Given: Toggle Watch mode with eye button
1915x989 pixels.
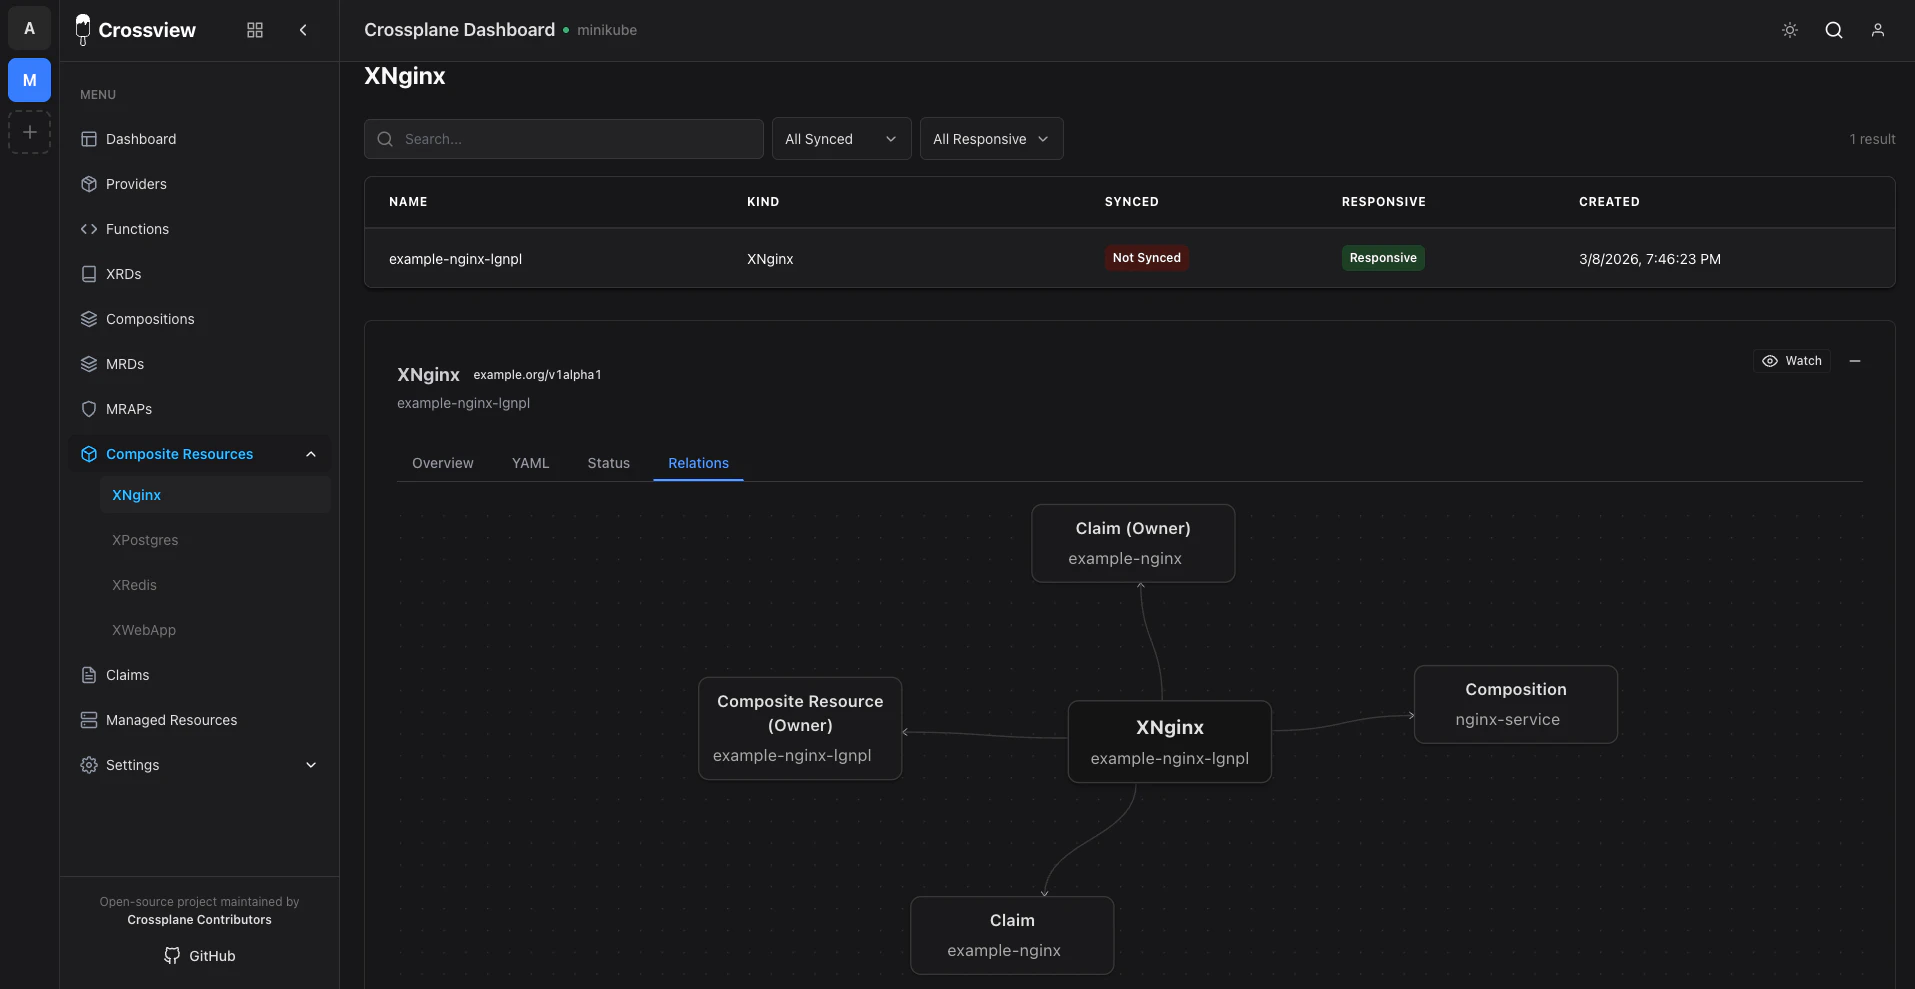Looking at the screenshot, I should (1792, 361).
